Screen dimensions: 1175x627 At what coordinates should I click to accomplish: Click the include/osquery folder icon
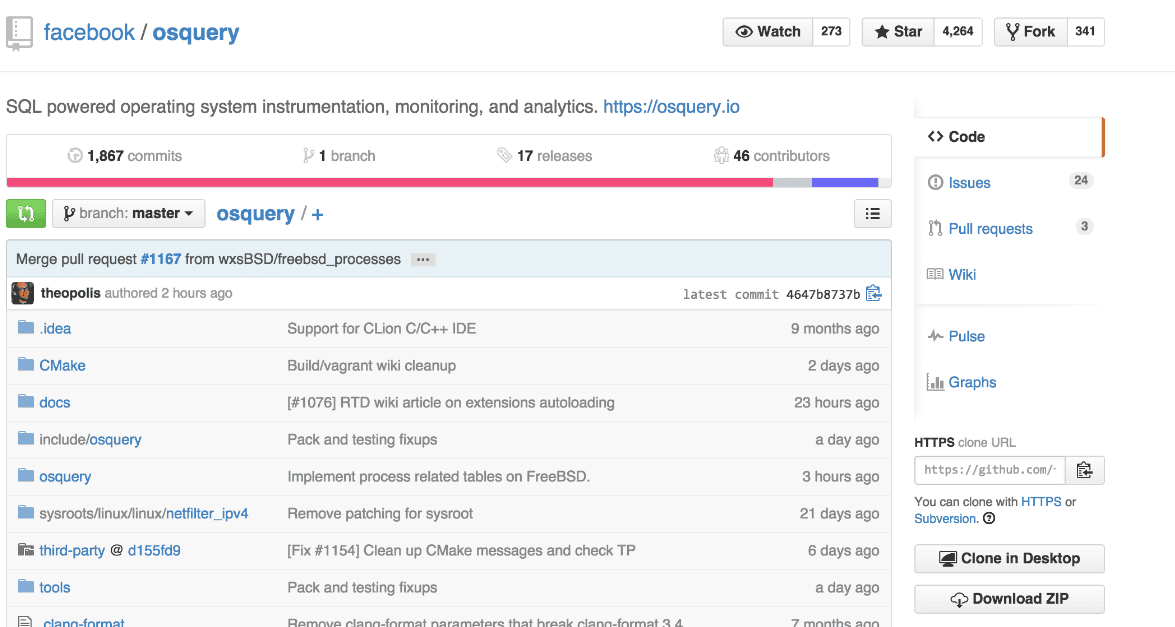(x=26, y=438)
